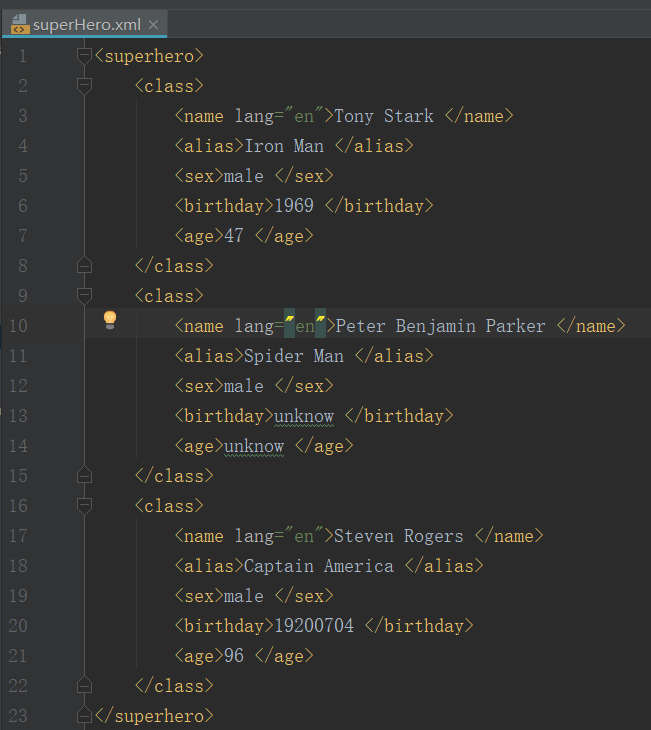Click the 'en' lang value on line 17

click(304, 536)
